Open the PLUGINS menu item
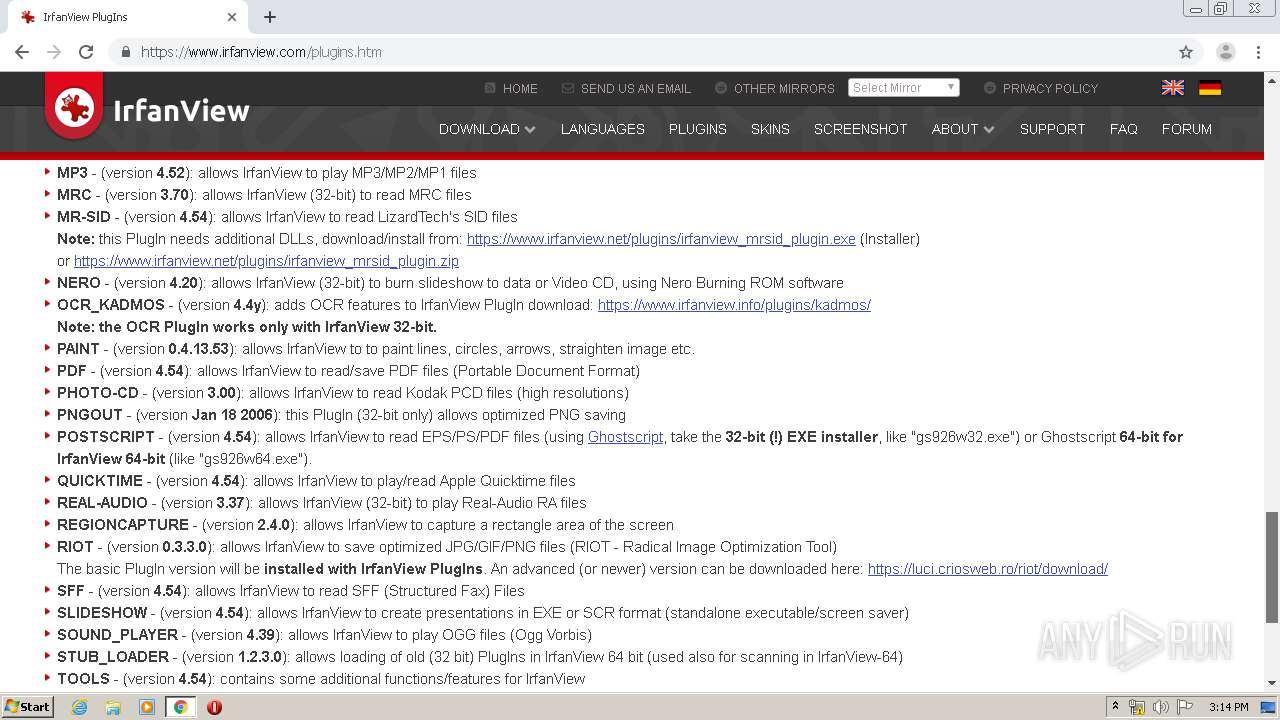Image resolution: width=1280 pixels, height=720 pixels. [698, 129]
